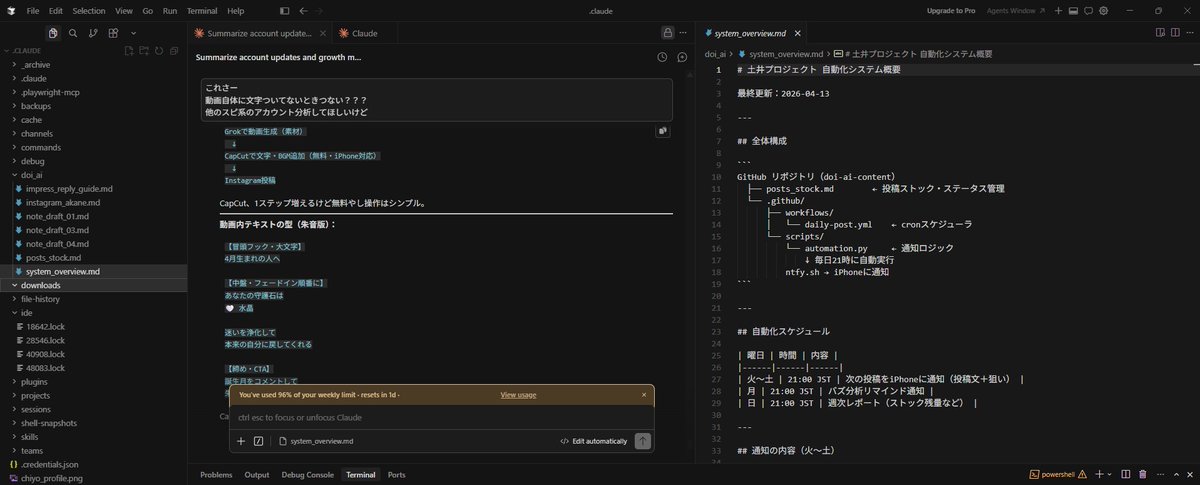Click the slash command icon in Claude input
The image size is (1200, 485).
pos(259,440)
